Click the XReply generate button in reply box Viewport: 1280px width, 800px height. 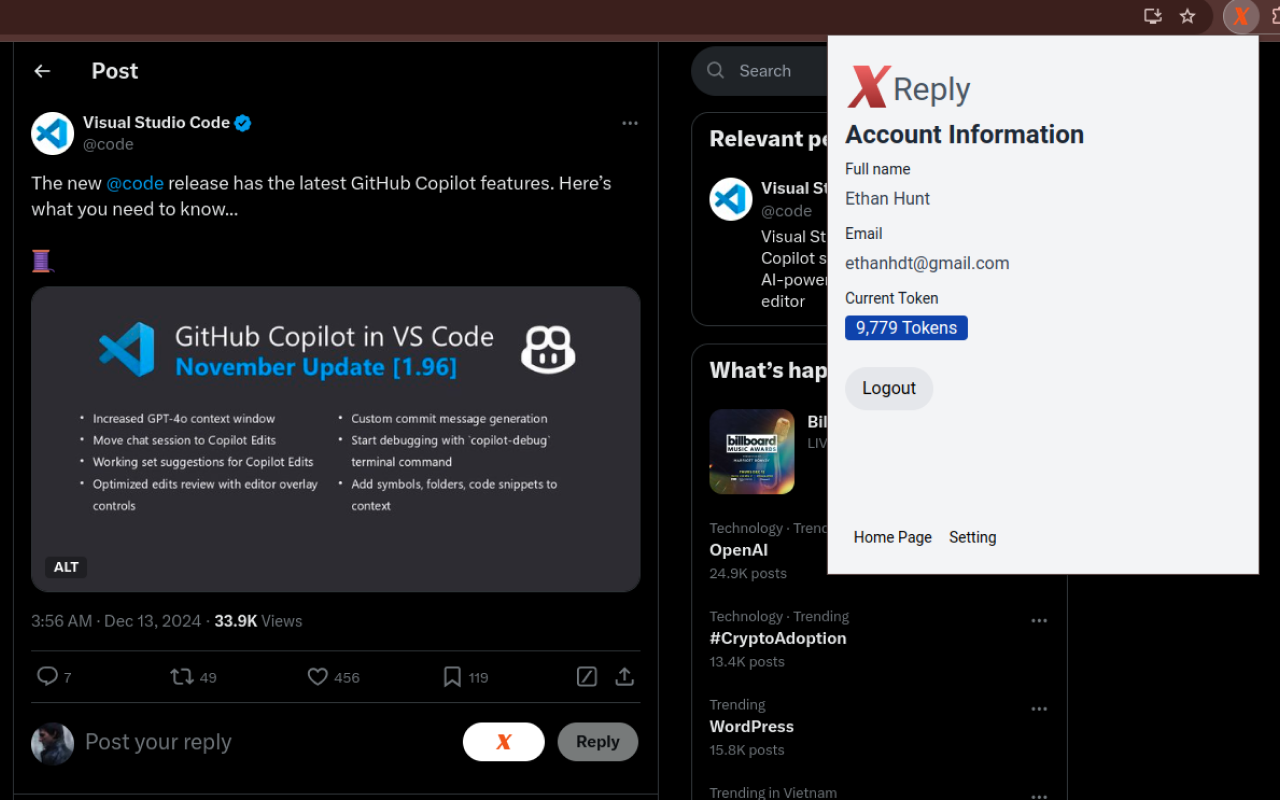coord(504,742)
